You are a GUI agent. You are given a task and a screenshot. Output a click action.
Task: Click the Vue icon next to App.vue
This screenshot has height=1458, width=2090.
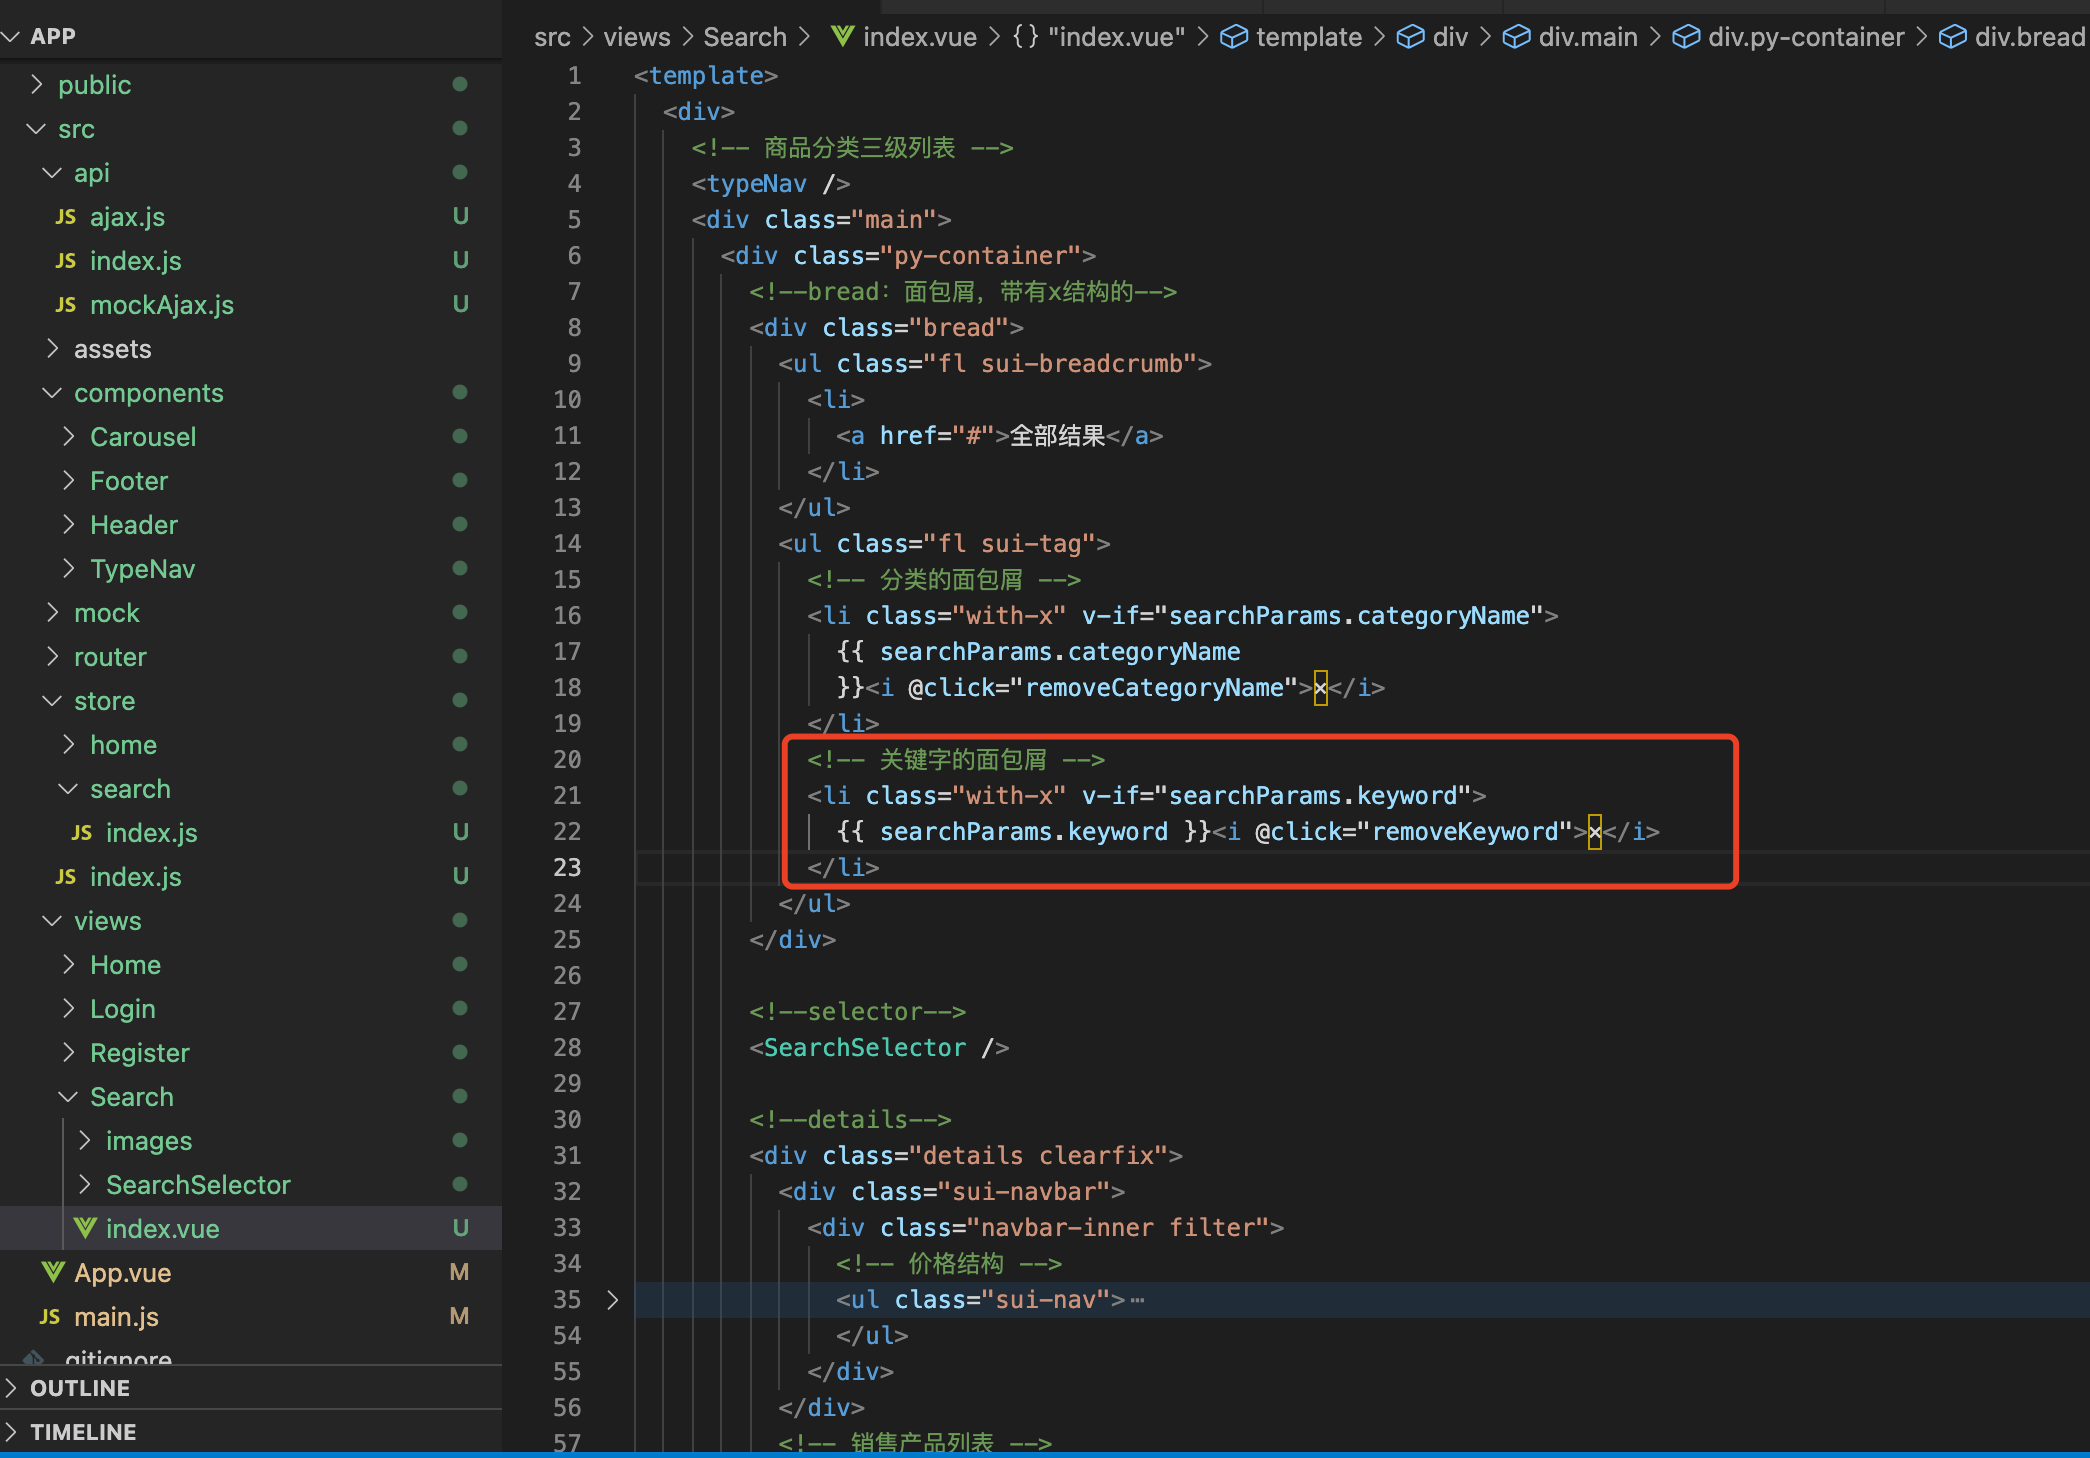pos(53,1273)
